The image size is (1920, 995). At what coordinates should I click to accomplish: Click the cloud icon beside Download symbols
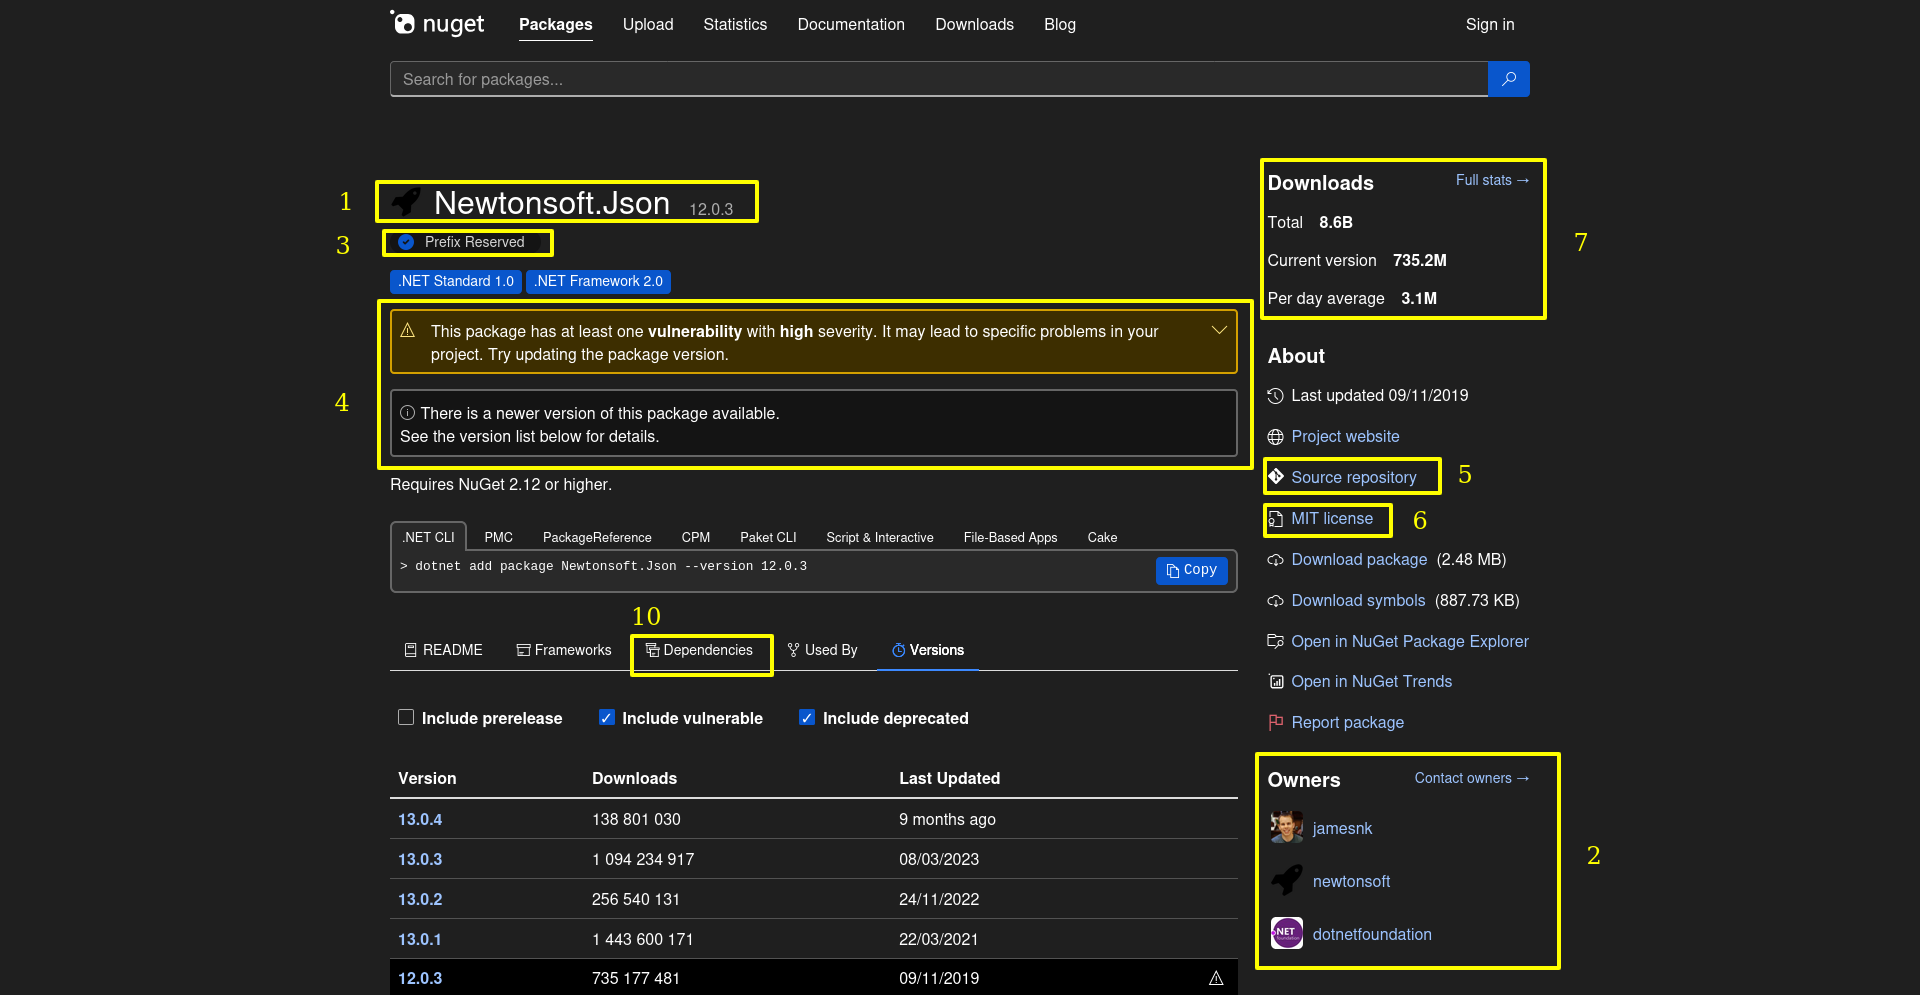[x=1275, y=601]
